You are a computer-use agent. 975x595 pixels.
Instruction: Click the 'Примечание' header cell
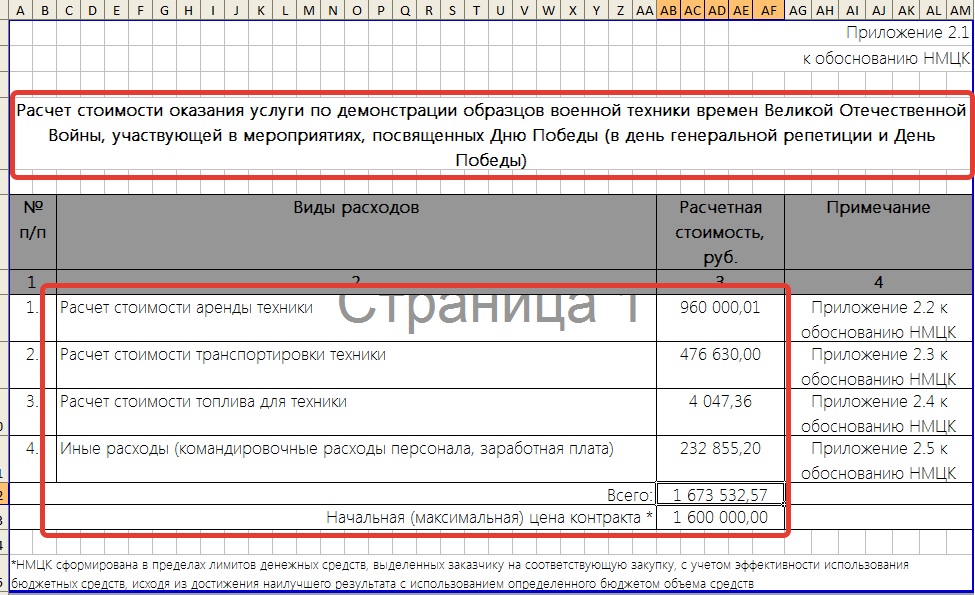point(878,208)
